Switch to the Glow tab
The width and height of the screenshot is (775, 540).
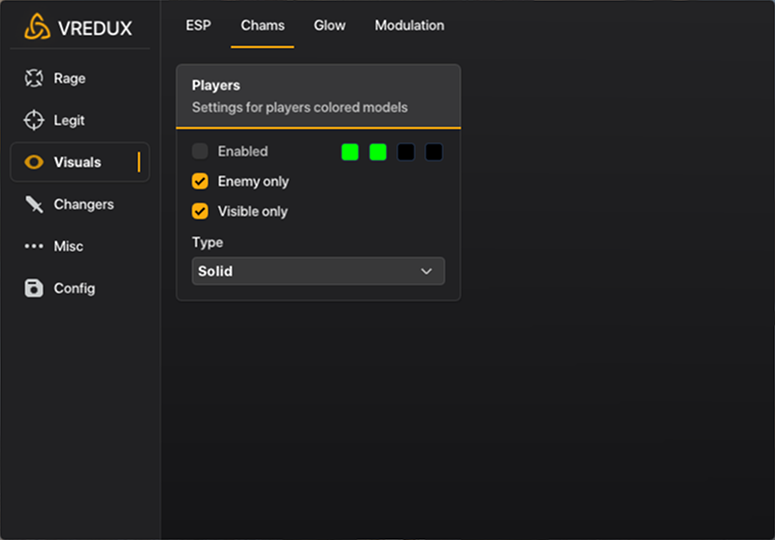(x=329, y=25)
